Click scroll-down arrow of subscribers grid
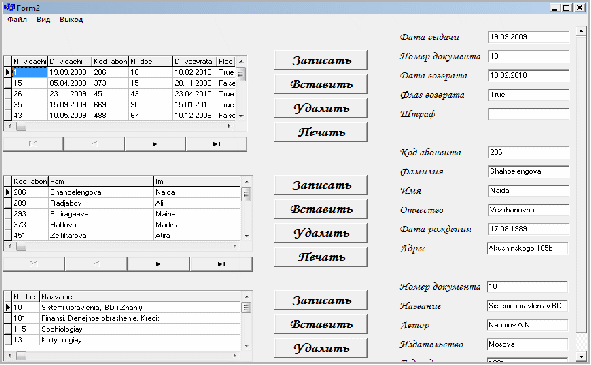This screenshot has width=591, height=365. click(x=247, y=236)
